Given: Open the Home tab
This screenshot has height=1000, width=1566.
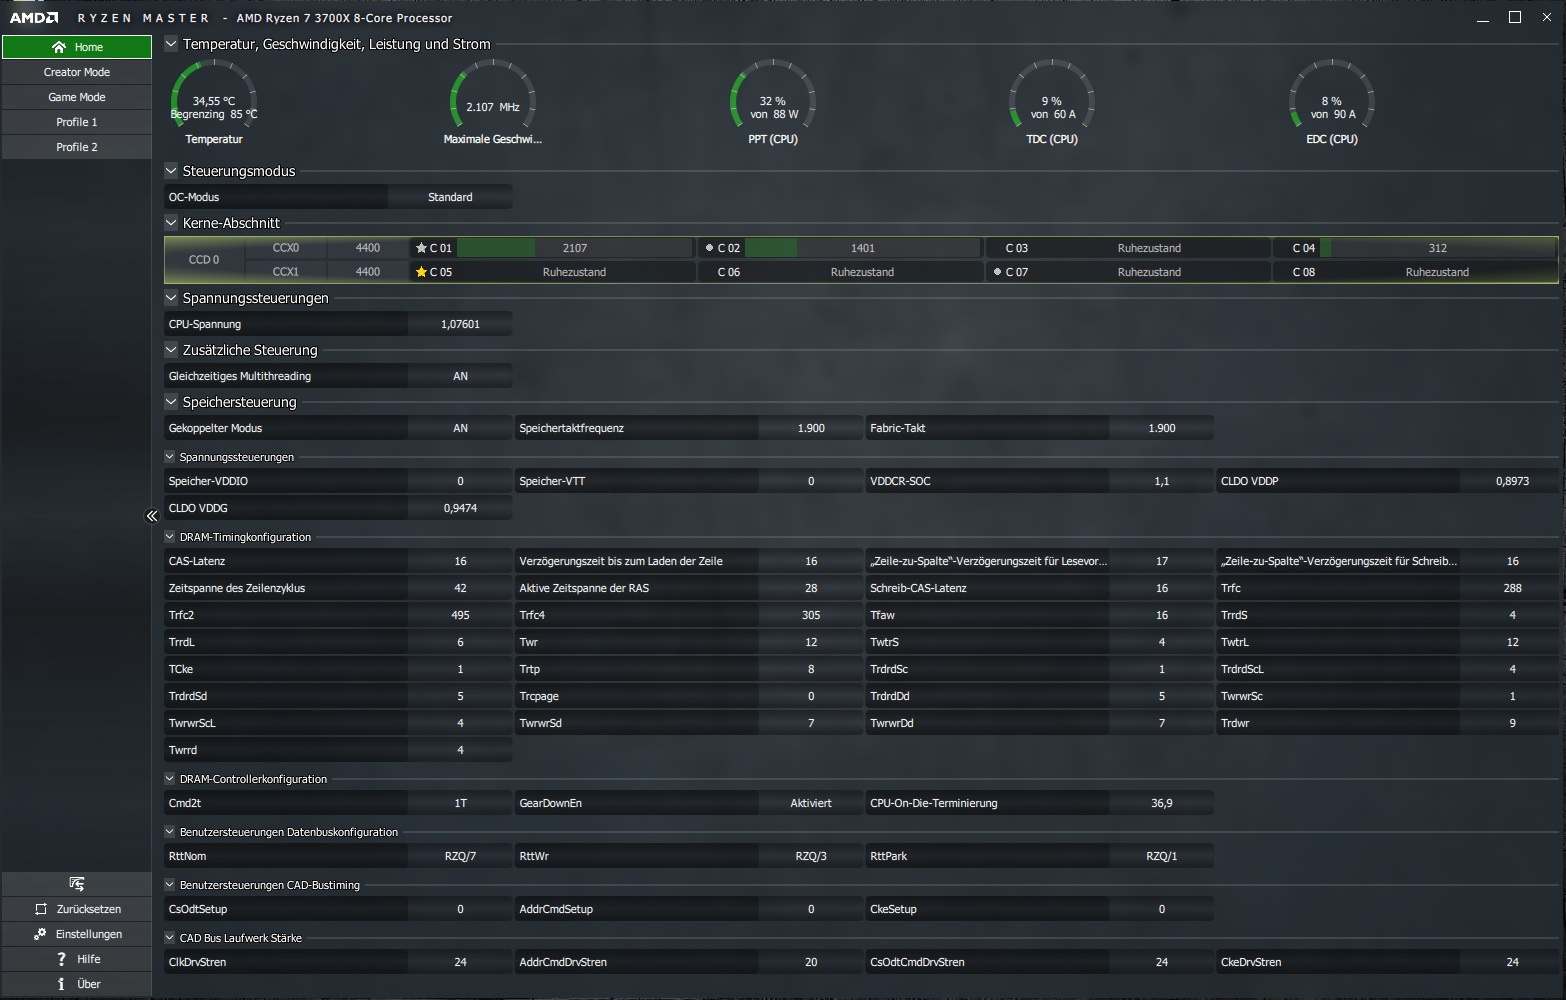Looking at the screenshot, I should tap(77, 47).
